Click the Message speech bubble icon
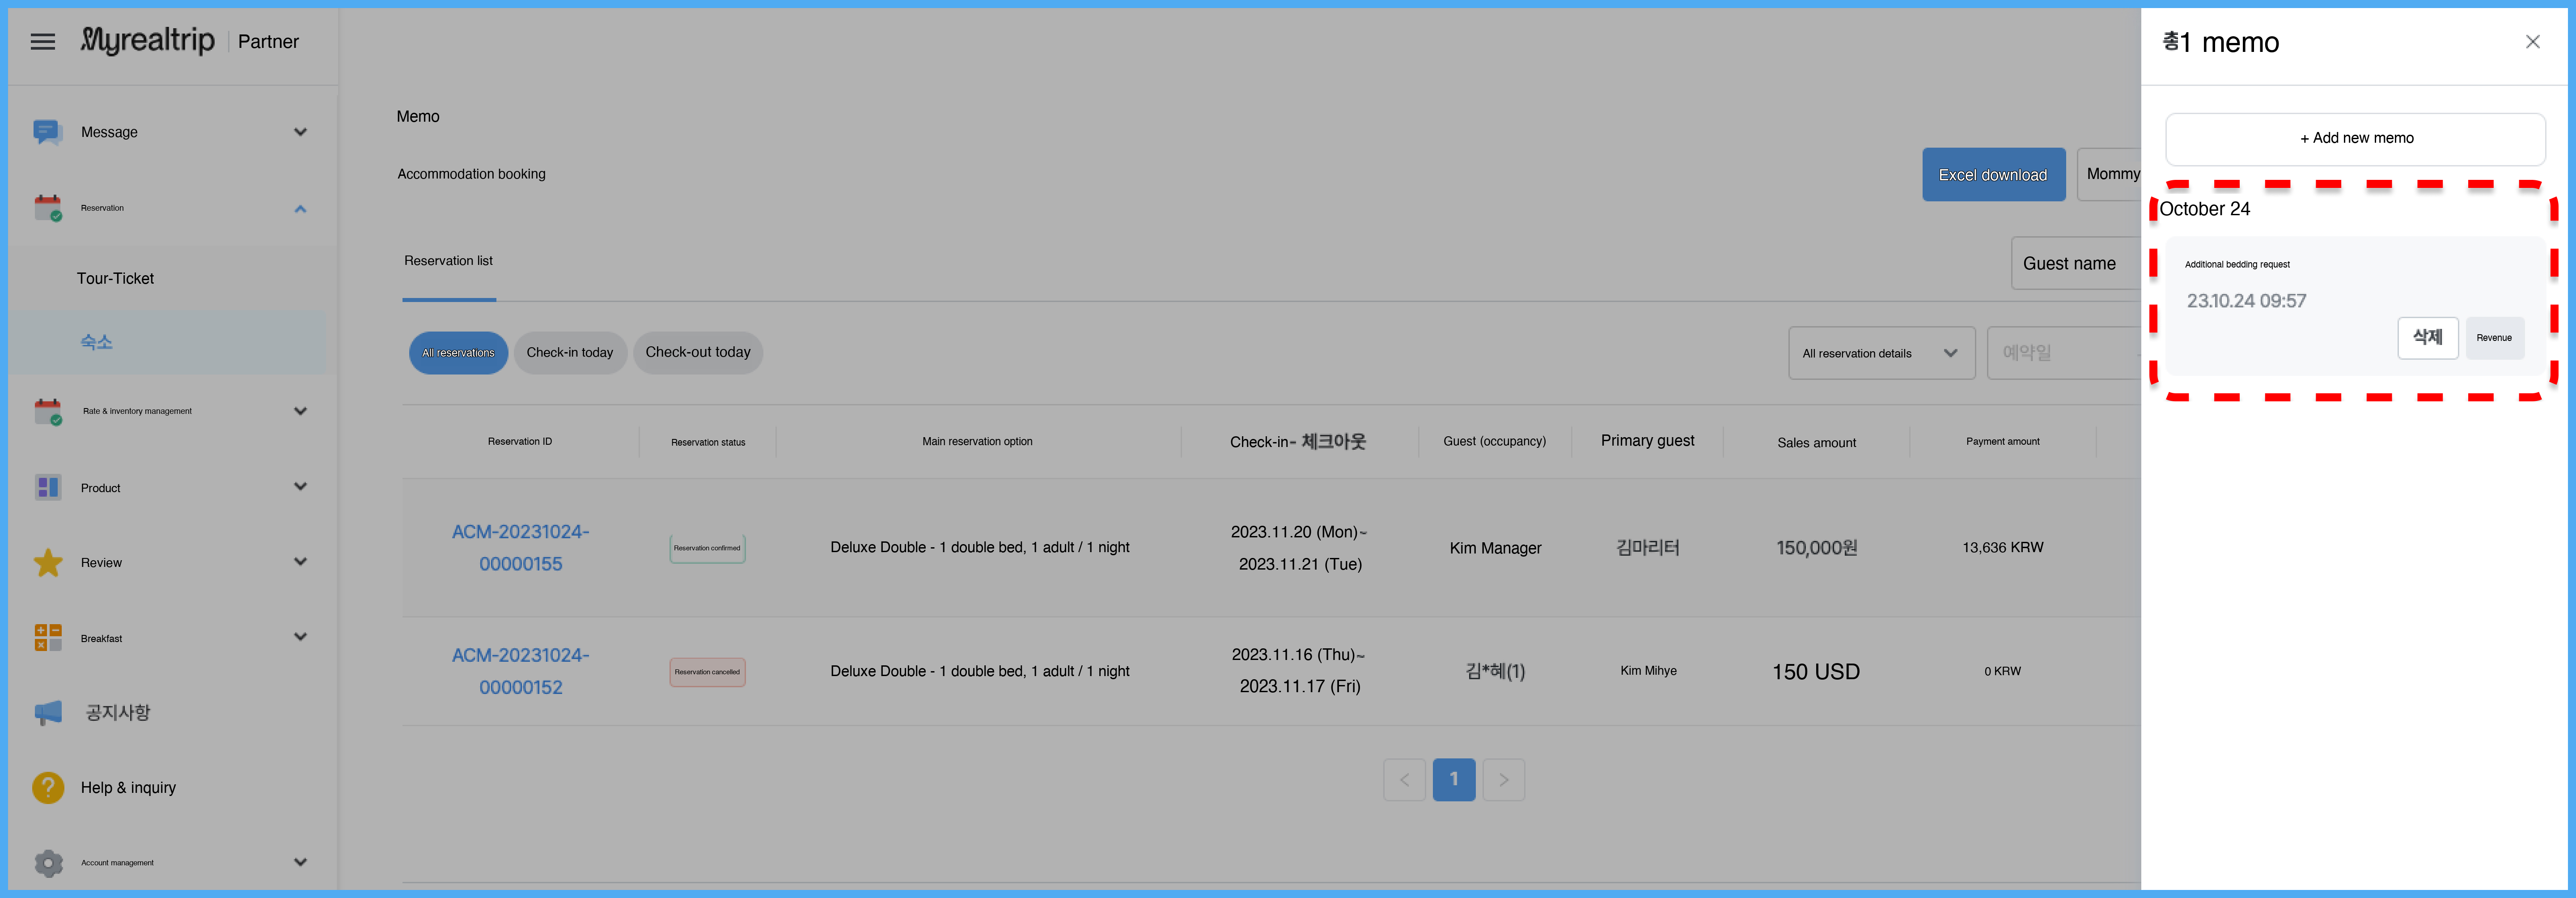 (47, 132)
